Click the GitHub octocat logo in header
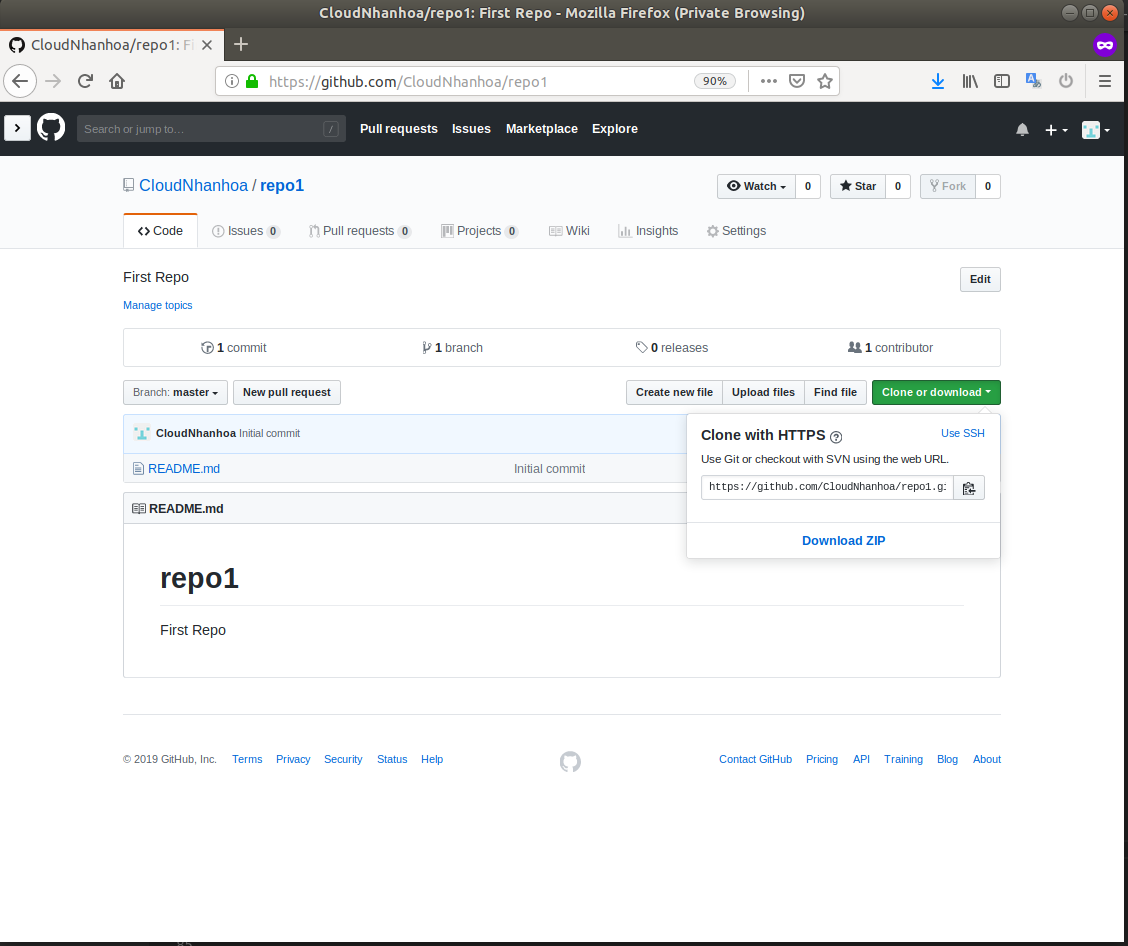 [x=51, y=128]
